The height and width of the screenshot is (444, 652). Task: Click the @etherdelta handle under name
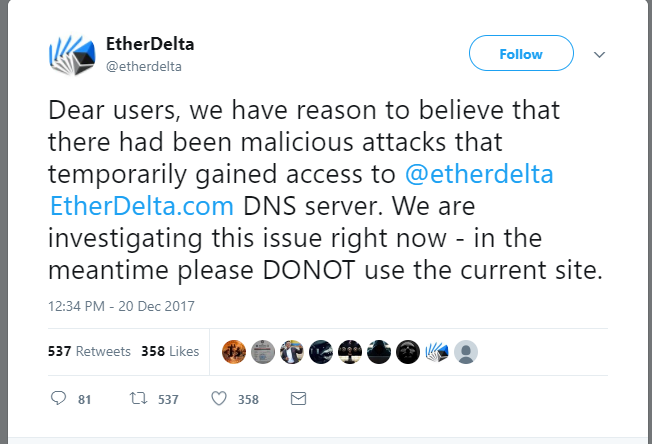click(143, 66)
